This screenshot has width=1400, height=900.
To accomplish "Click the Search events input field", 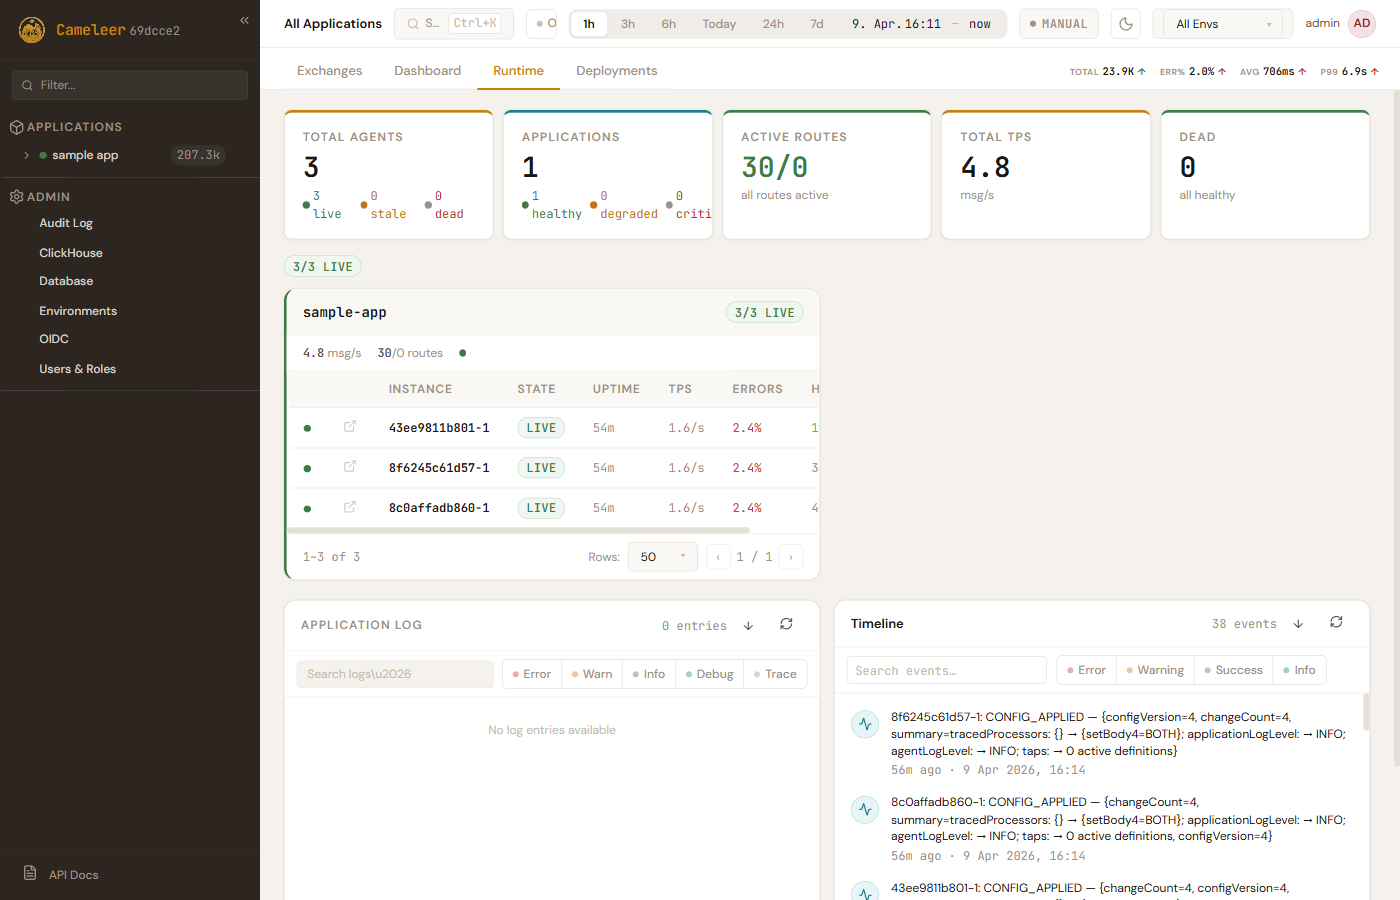I will [x=945, y=670].
